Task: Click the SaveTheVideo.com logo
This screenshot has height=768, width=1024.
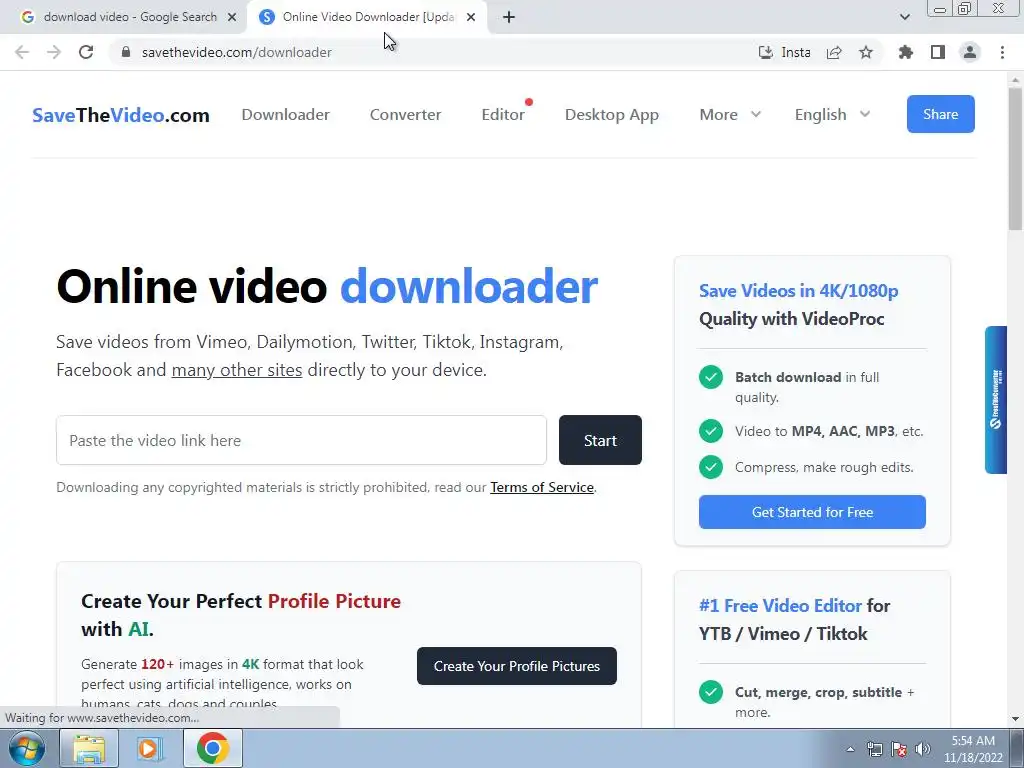Action: (121, 115)
